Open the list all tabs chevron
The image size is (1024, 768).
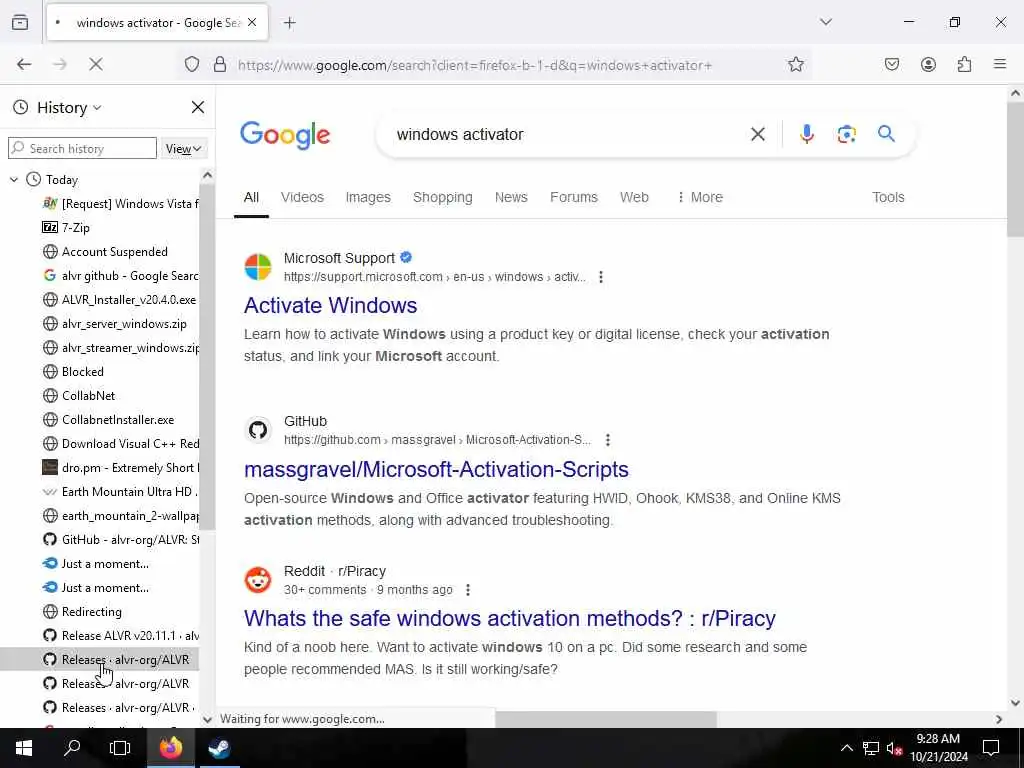826,22
